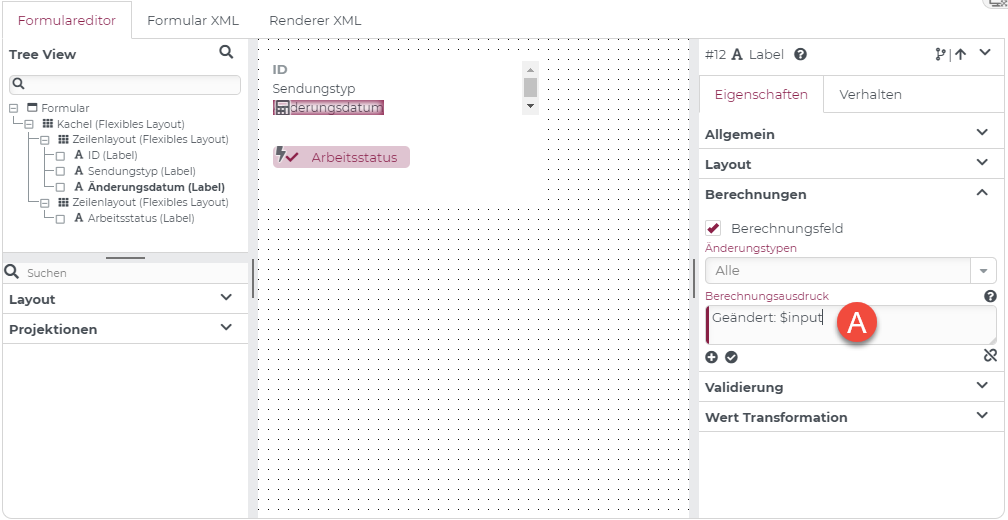Screen dimensions: 1008x520
Task: Open the Verhalten tab
Action: pos(870,94)
